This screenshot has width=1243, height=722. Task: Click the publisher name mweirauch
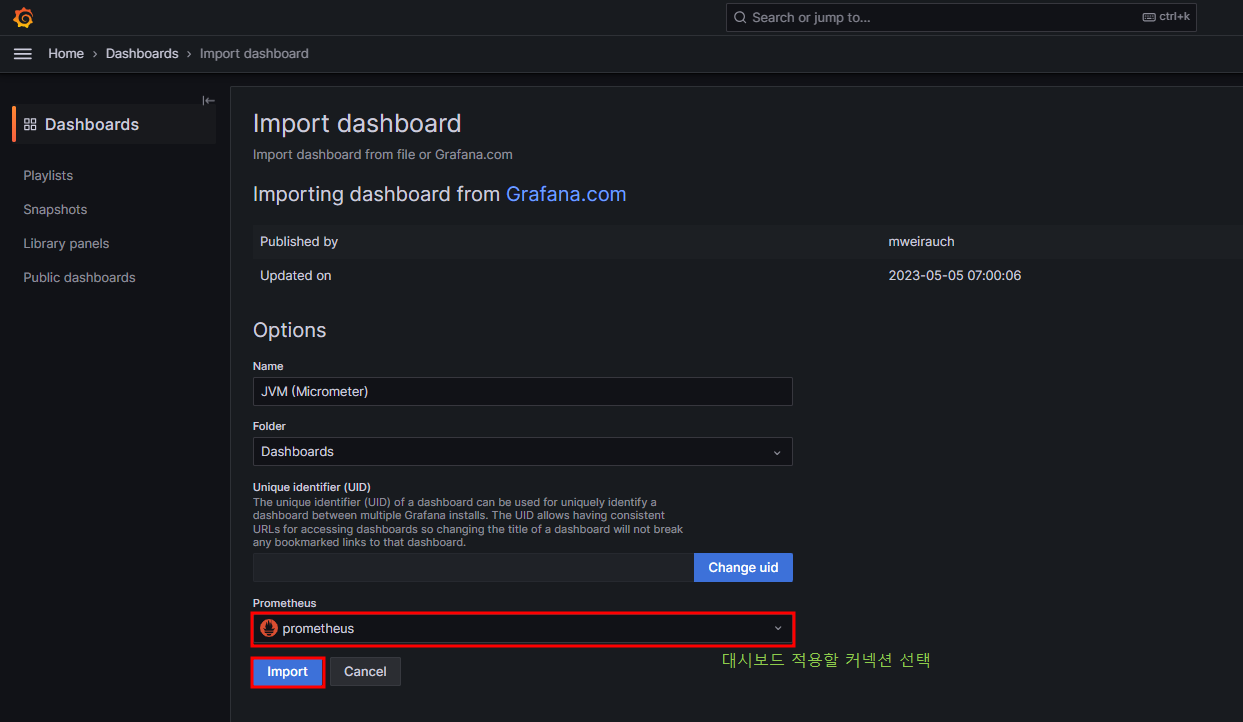click(921, 241)
